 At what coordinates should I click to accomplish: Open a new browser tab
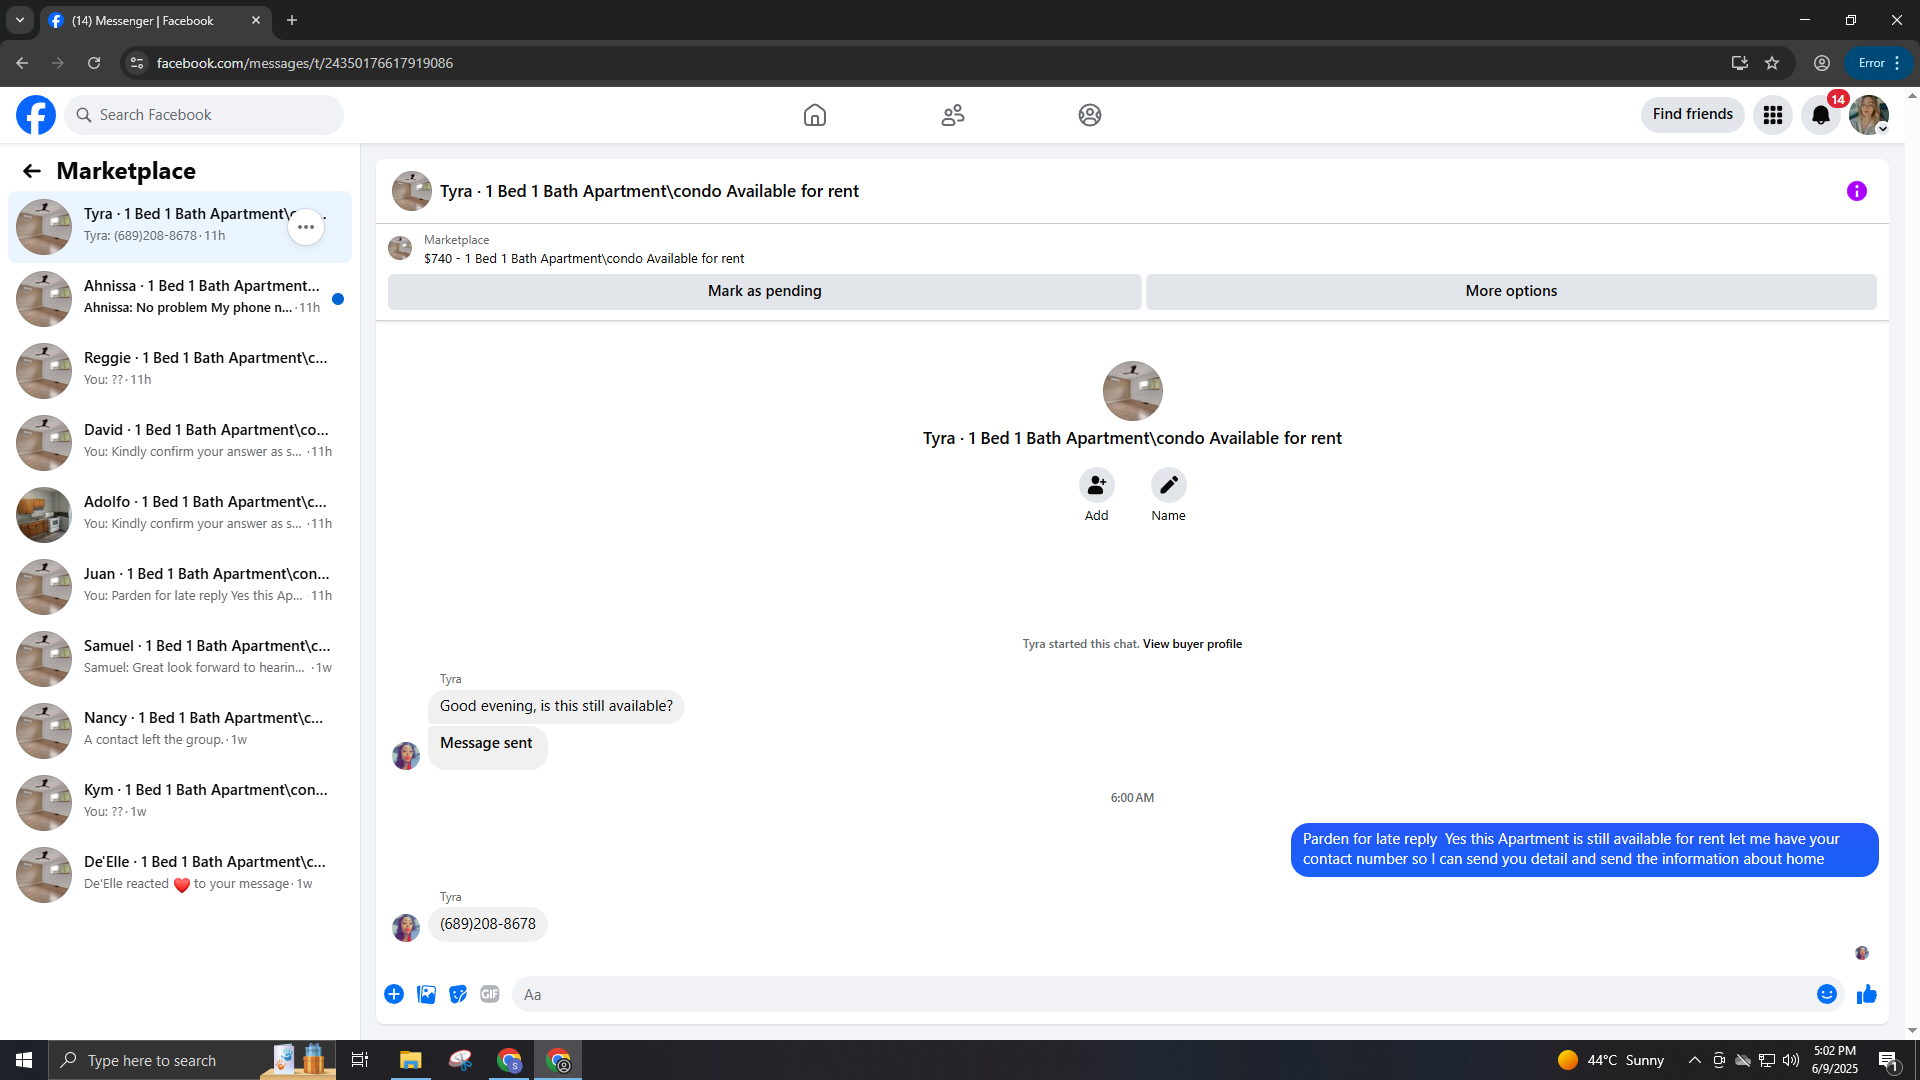tap(292, 20)
